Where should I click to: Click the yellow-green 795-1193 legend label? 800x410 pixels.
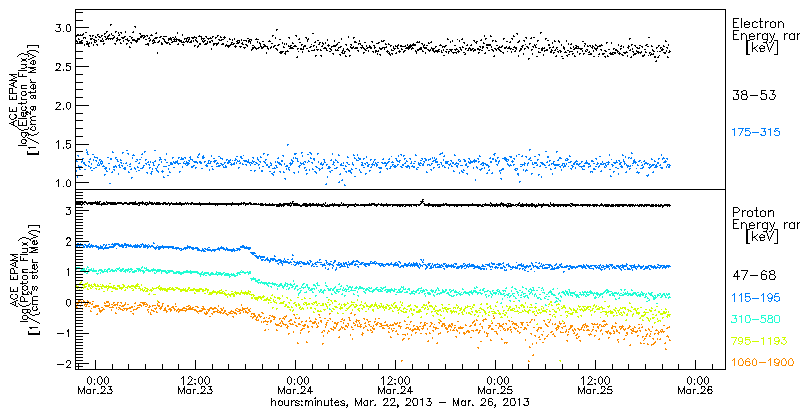coord(760,341)
